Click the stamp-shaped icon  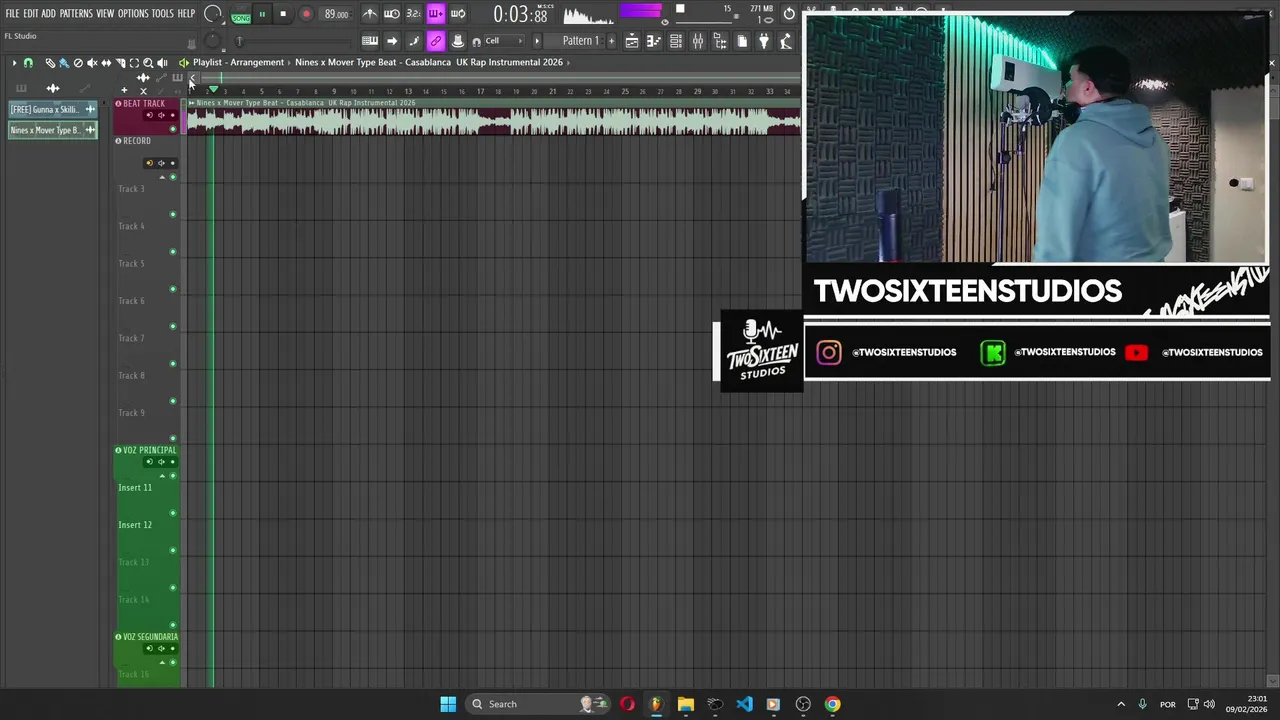coord(457,41)
